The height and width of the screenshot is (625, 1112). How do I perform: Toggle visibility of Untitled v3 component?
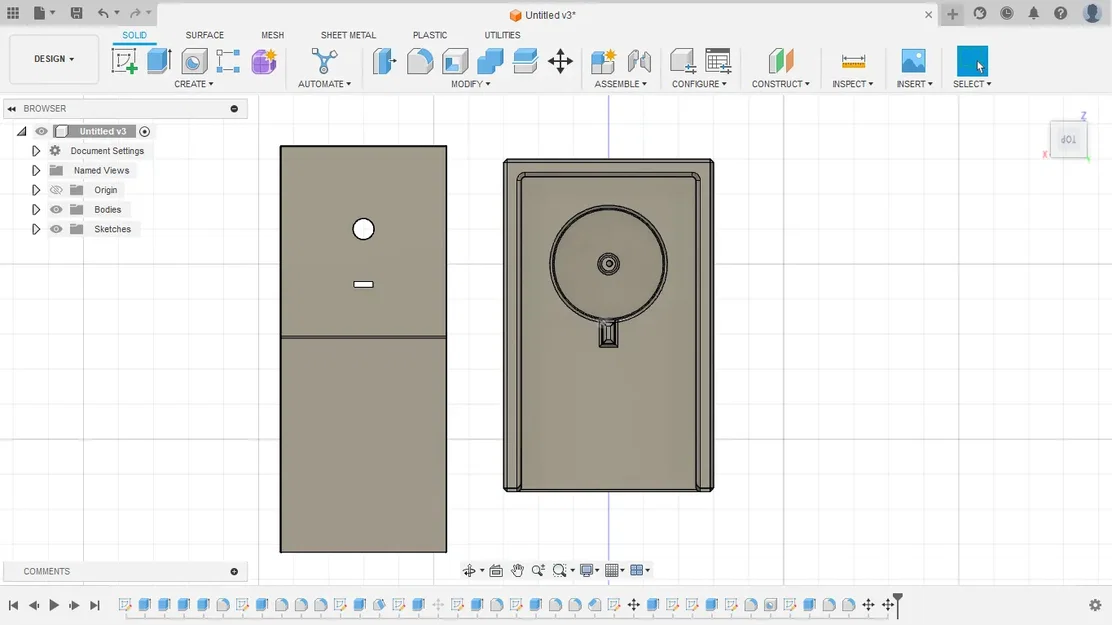[41, 131]
